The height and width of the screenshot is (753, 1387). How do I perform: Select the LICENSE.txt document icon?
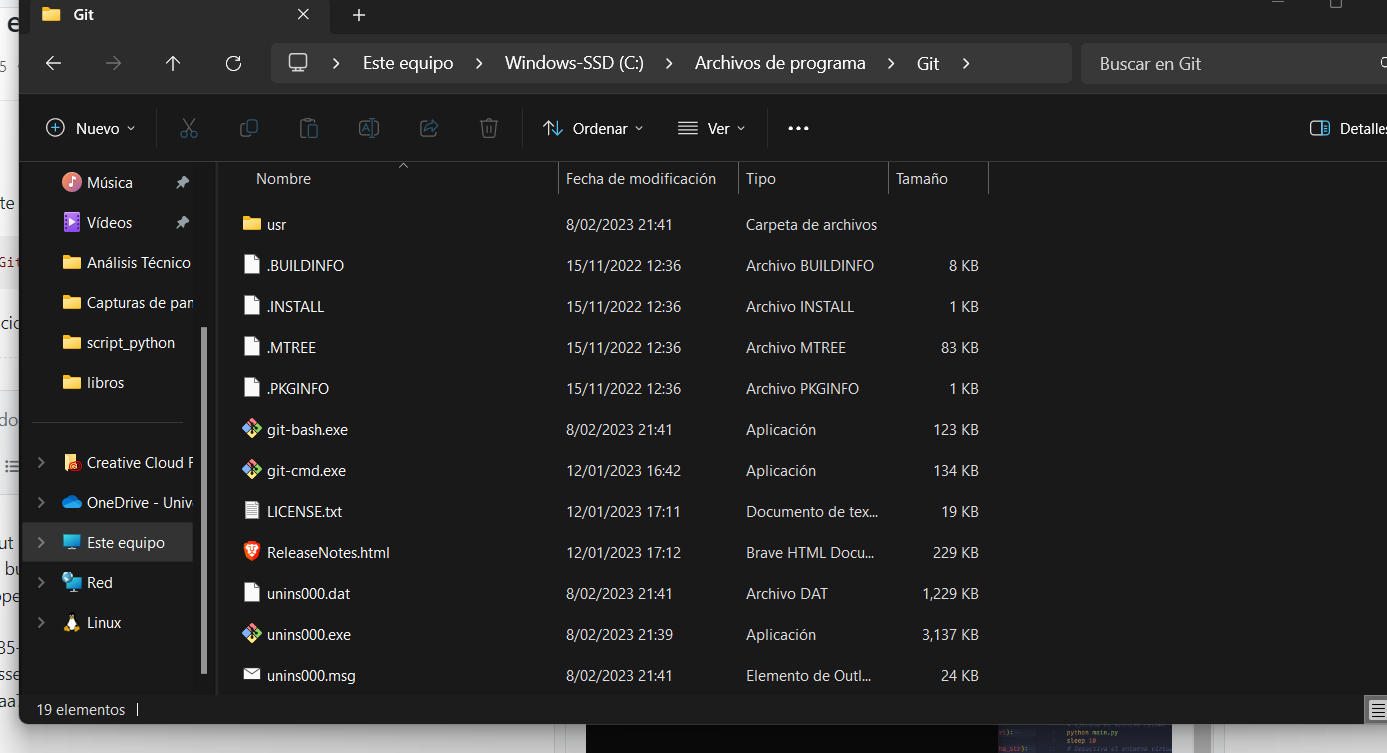[252, 511]
